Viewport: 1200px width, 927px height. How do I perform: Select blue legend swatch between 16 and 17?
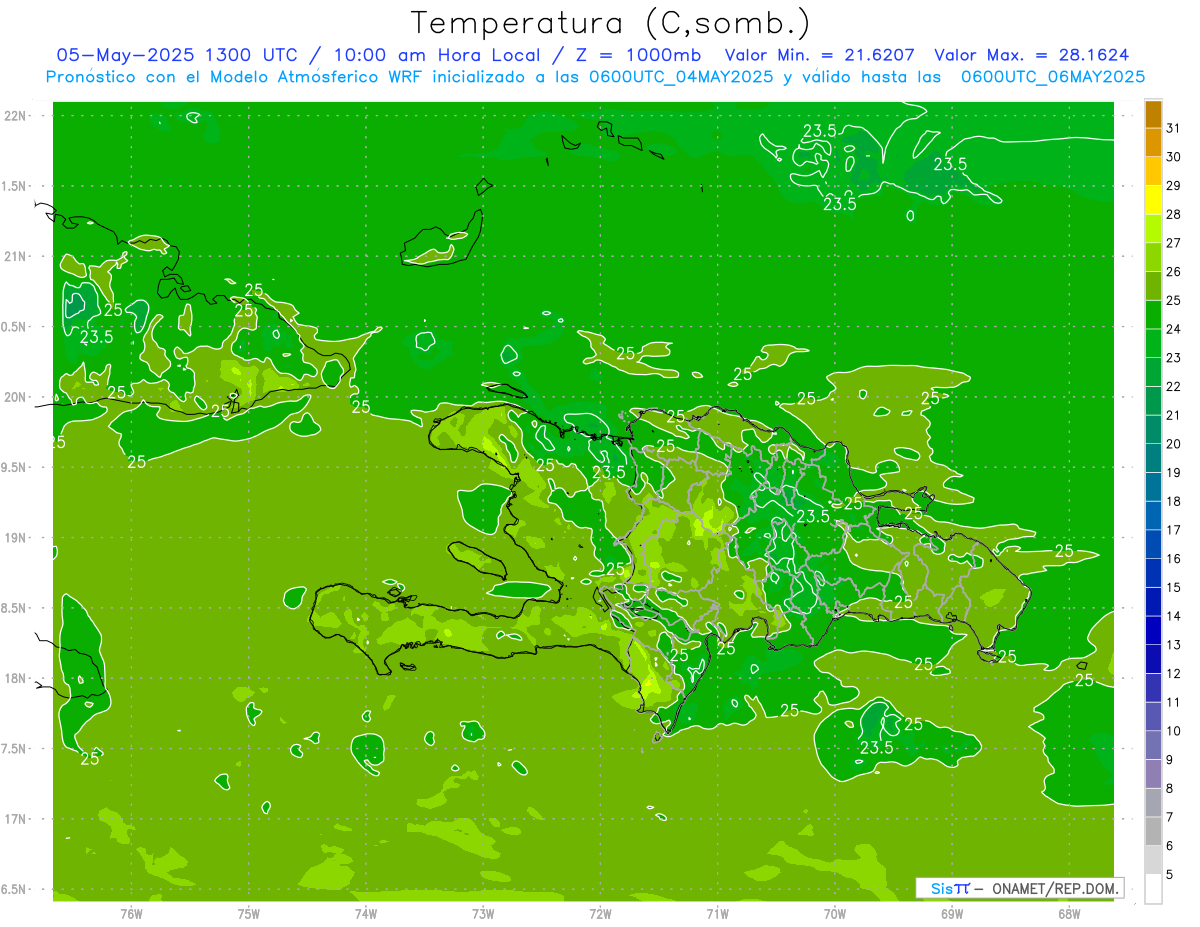click(1153, 543)
